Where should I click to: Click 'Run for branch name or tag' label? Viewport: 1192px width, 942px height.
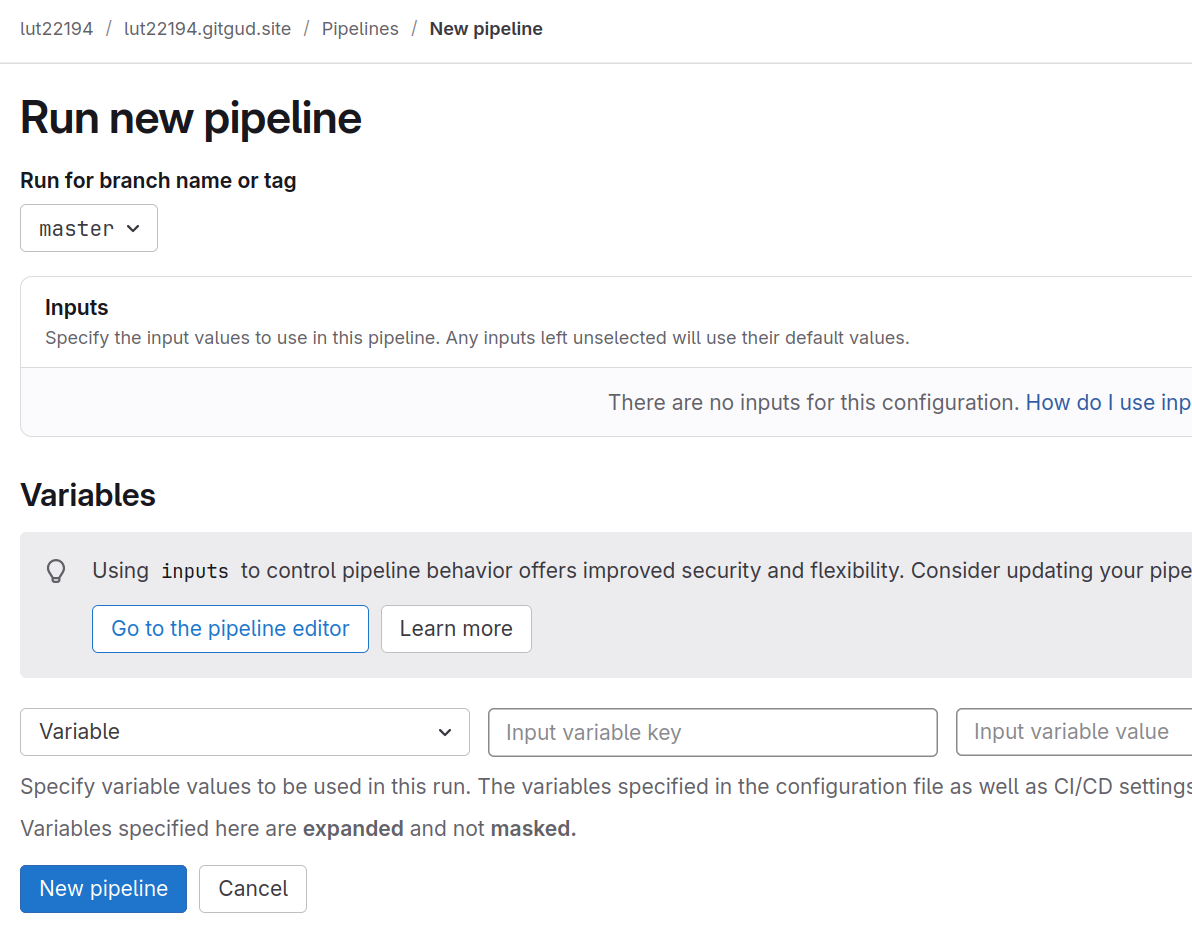click(x=158, y=181)
